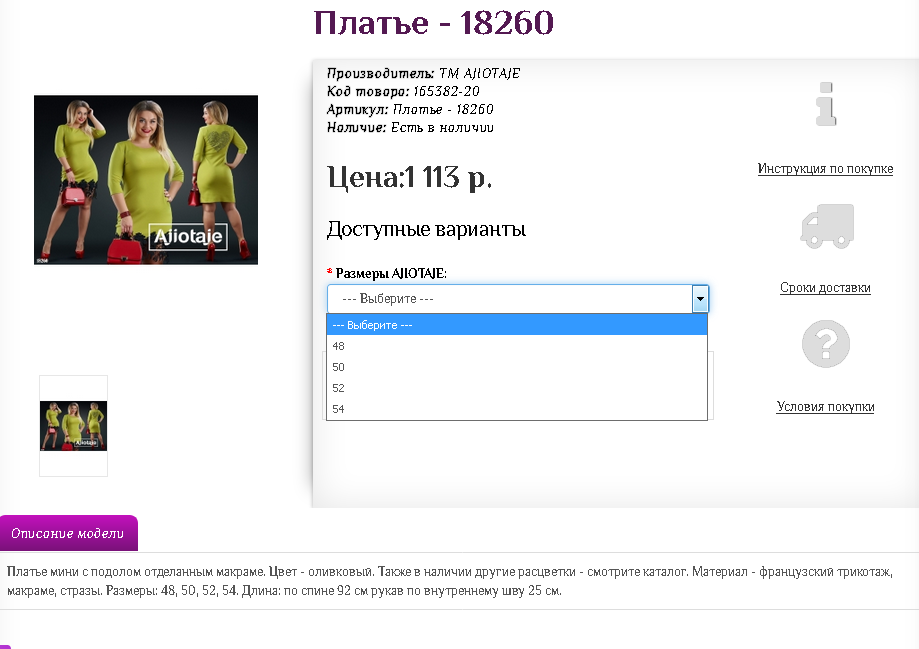Image resolution: width=919 pixels, height=649 pixels.
Task: Click the Размеры AJIOTAJE select field
Action: 518,299
